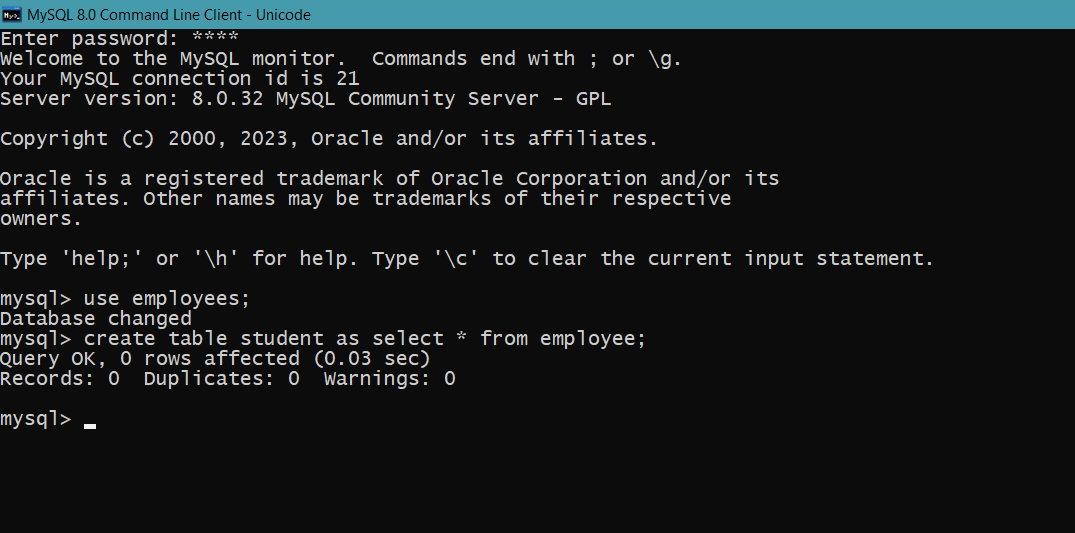Click the 'Records: 0' output text

coord(60,379)
